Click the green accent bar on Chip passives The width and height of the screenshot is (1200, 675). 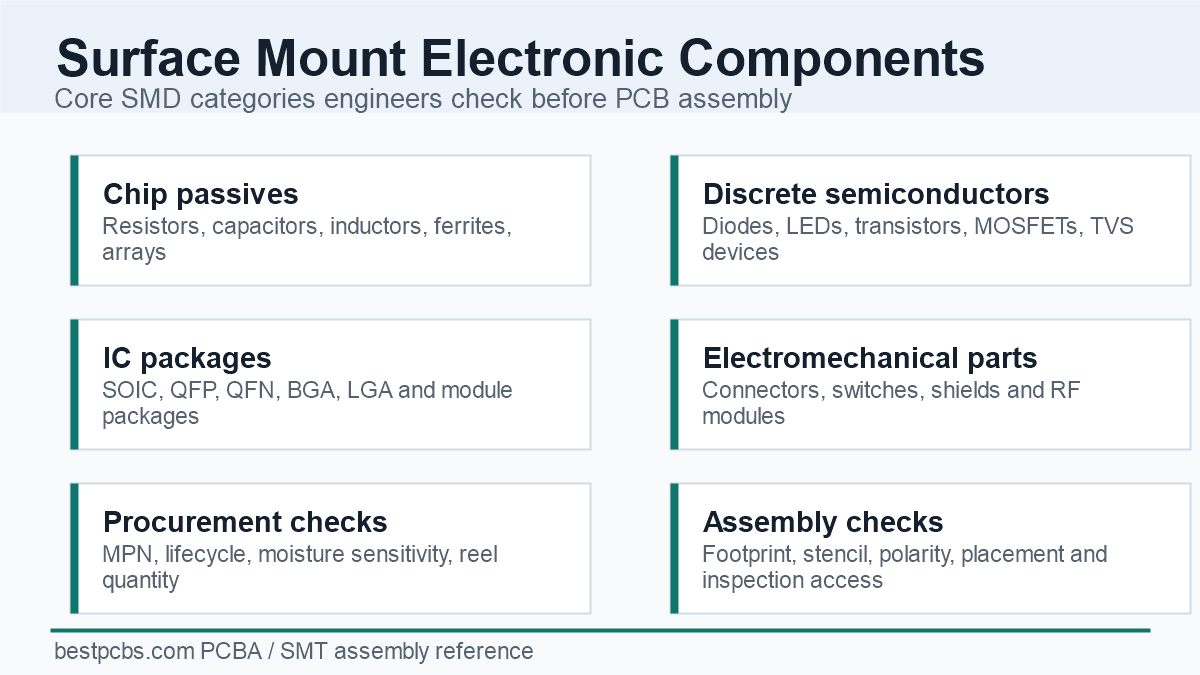[74, 220]
